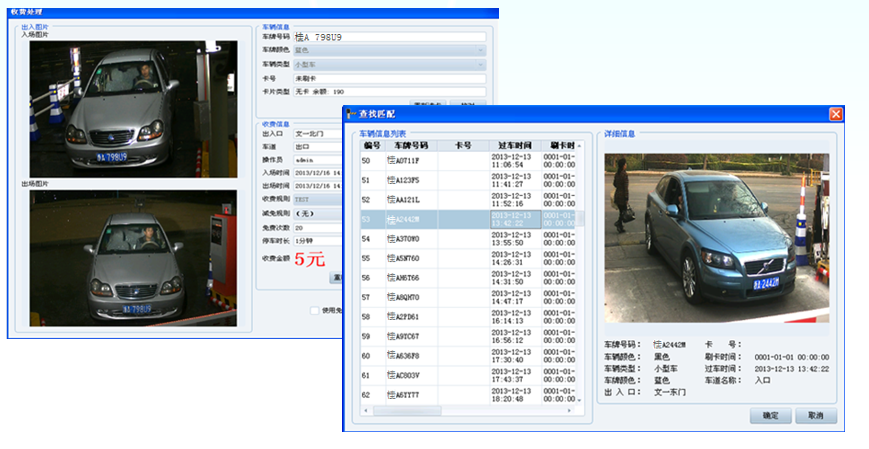Click the 车牌号码 column header in list
The image size is (869, 449).
coord(409,145)
